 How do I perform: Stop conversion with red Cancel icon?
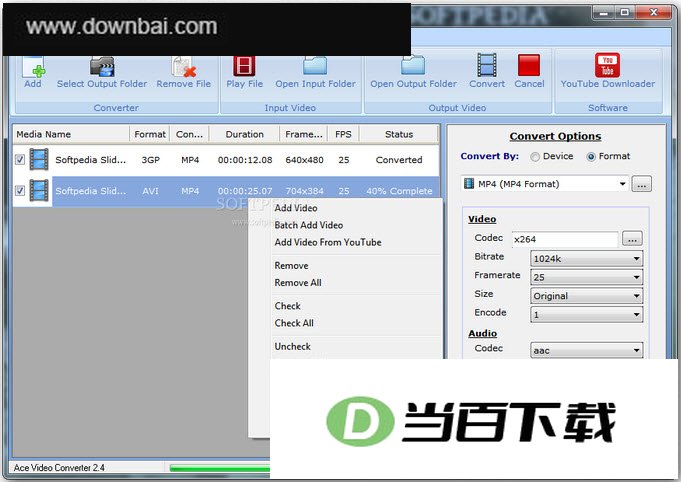coord(529,65)
